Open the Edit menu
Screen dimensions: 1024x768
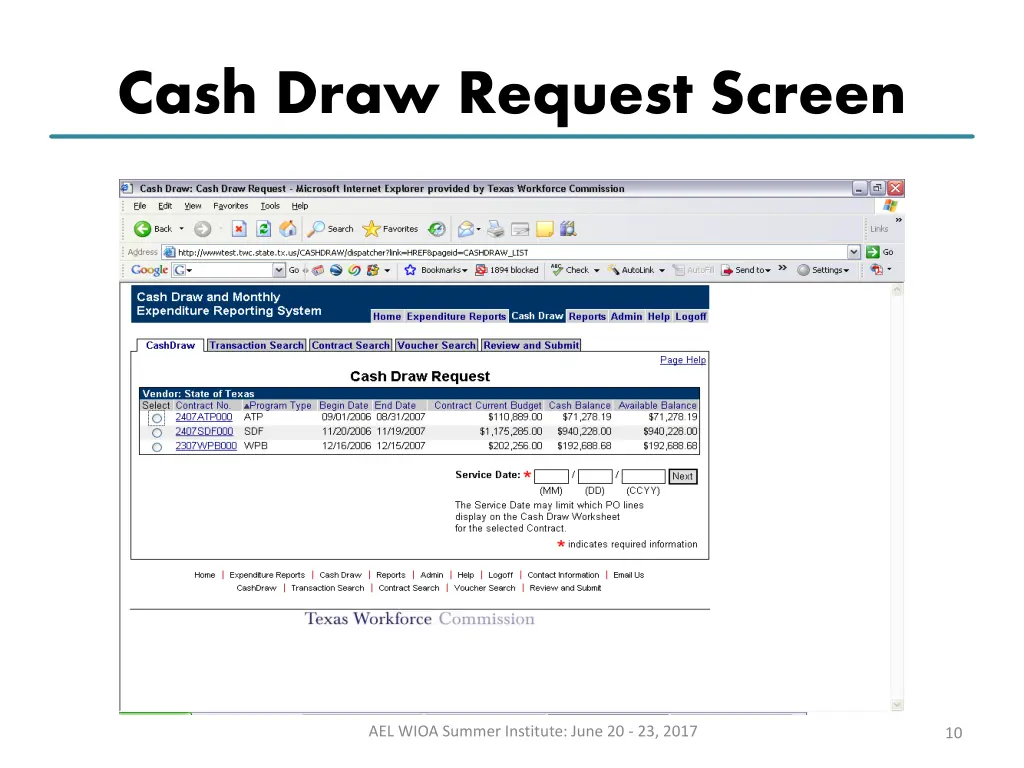165,206
